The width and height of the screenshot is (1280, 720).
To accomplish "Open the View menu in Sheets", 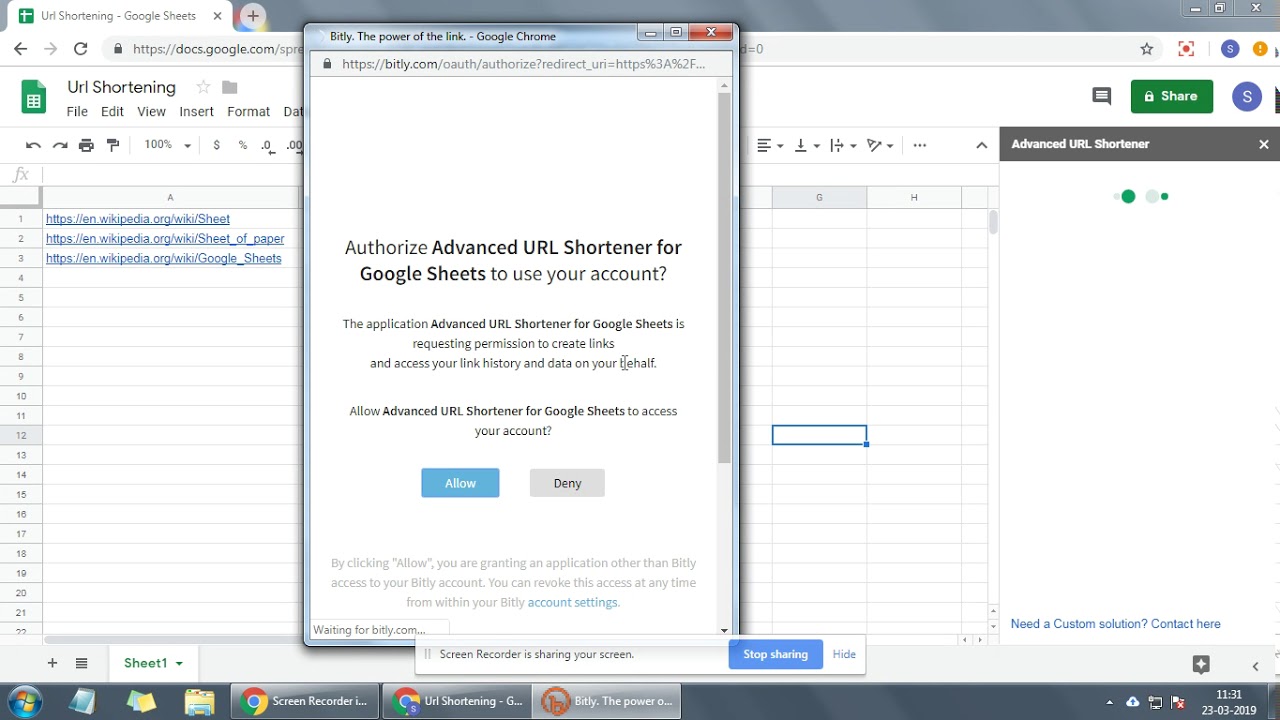I will [x=151, y=111].
